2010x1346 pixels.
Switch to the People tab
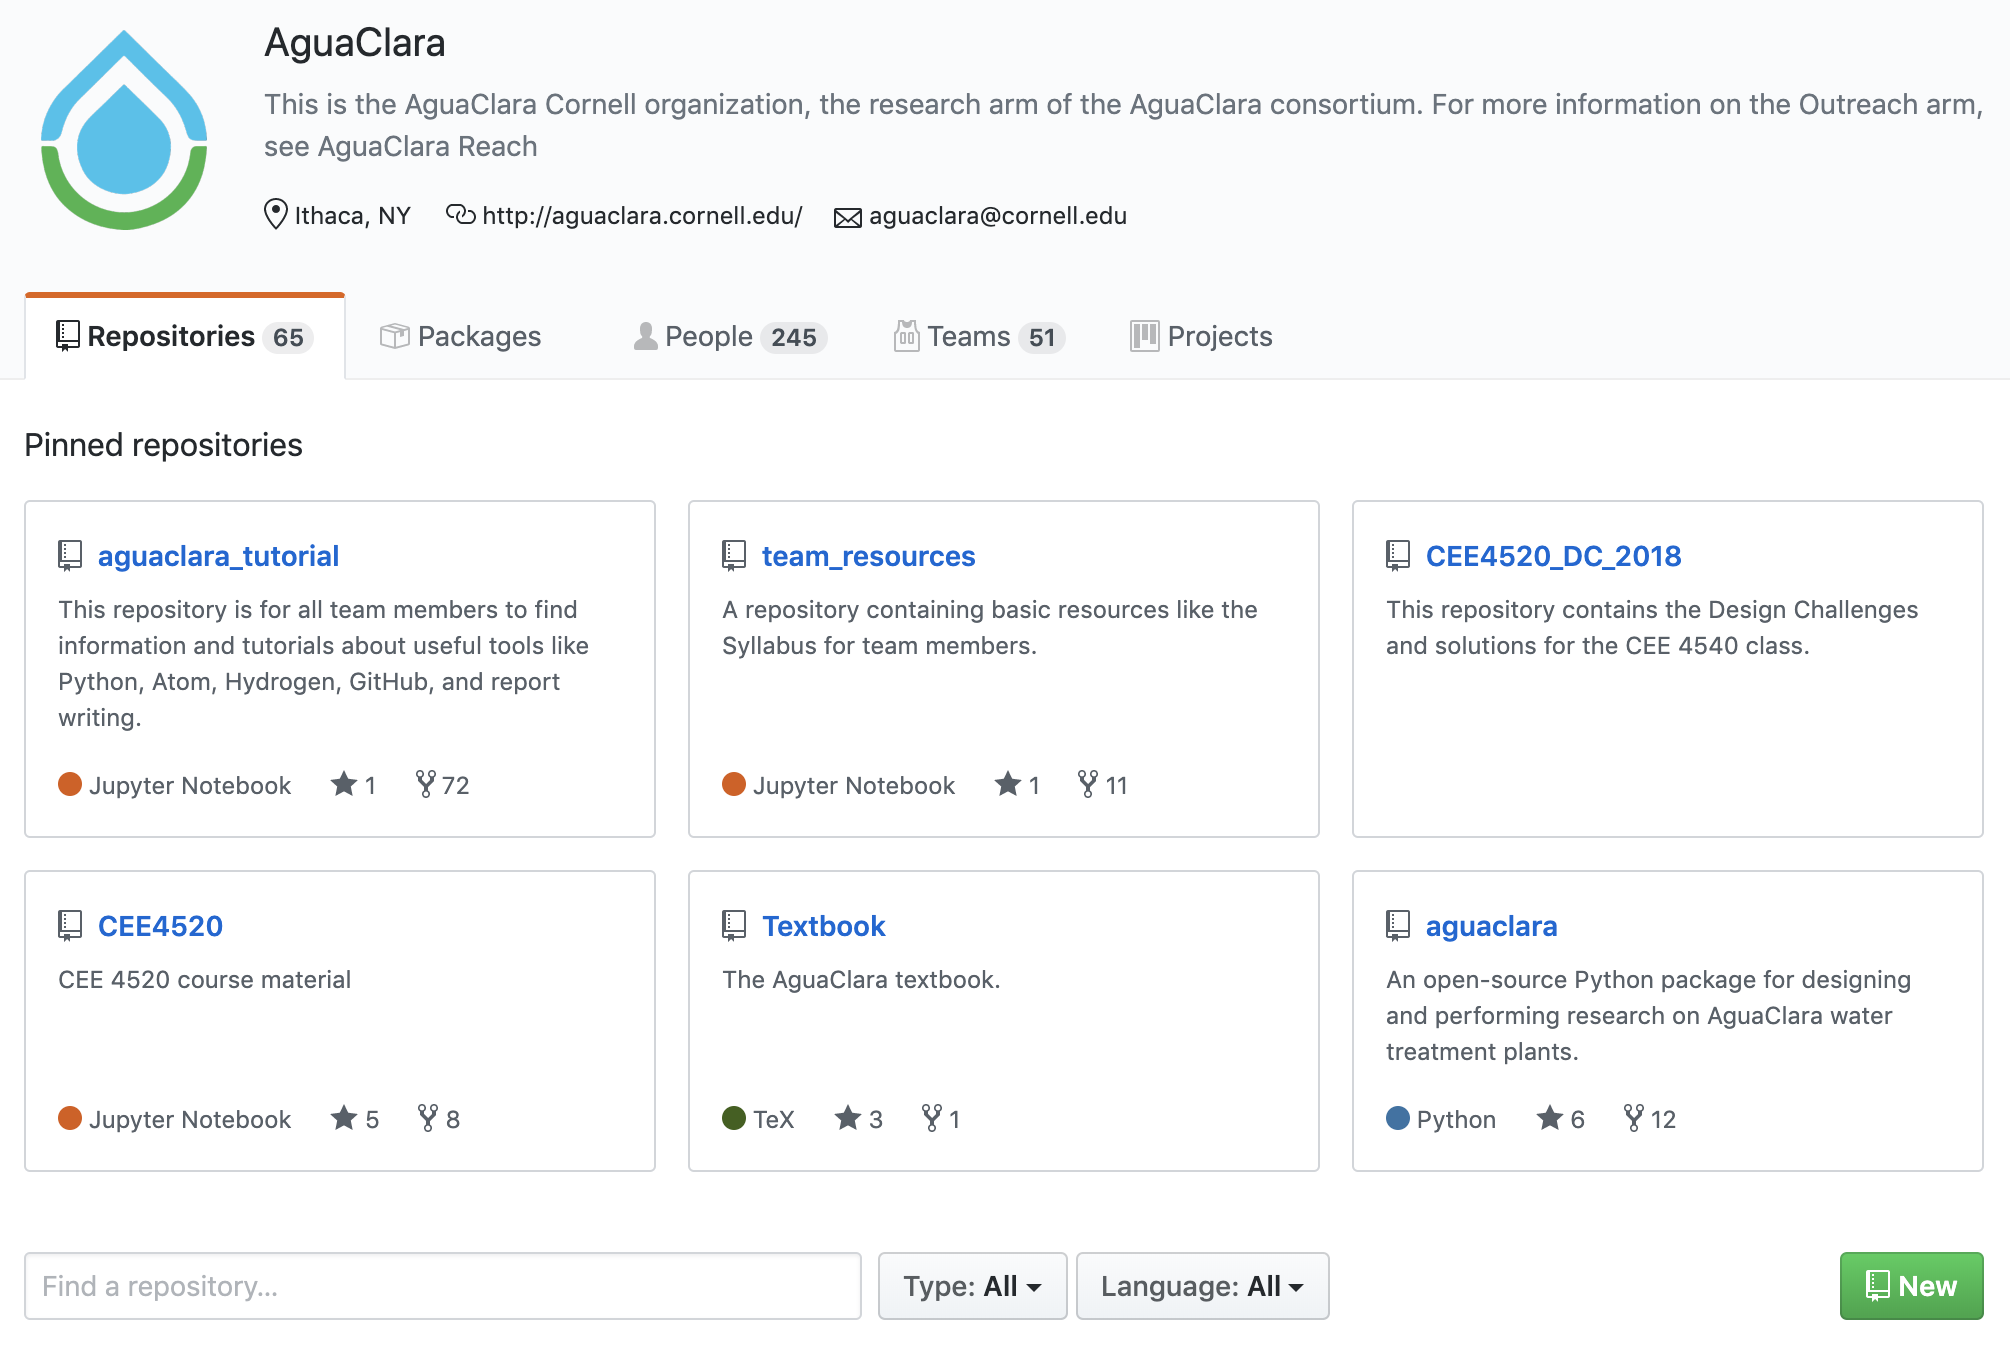730,336
